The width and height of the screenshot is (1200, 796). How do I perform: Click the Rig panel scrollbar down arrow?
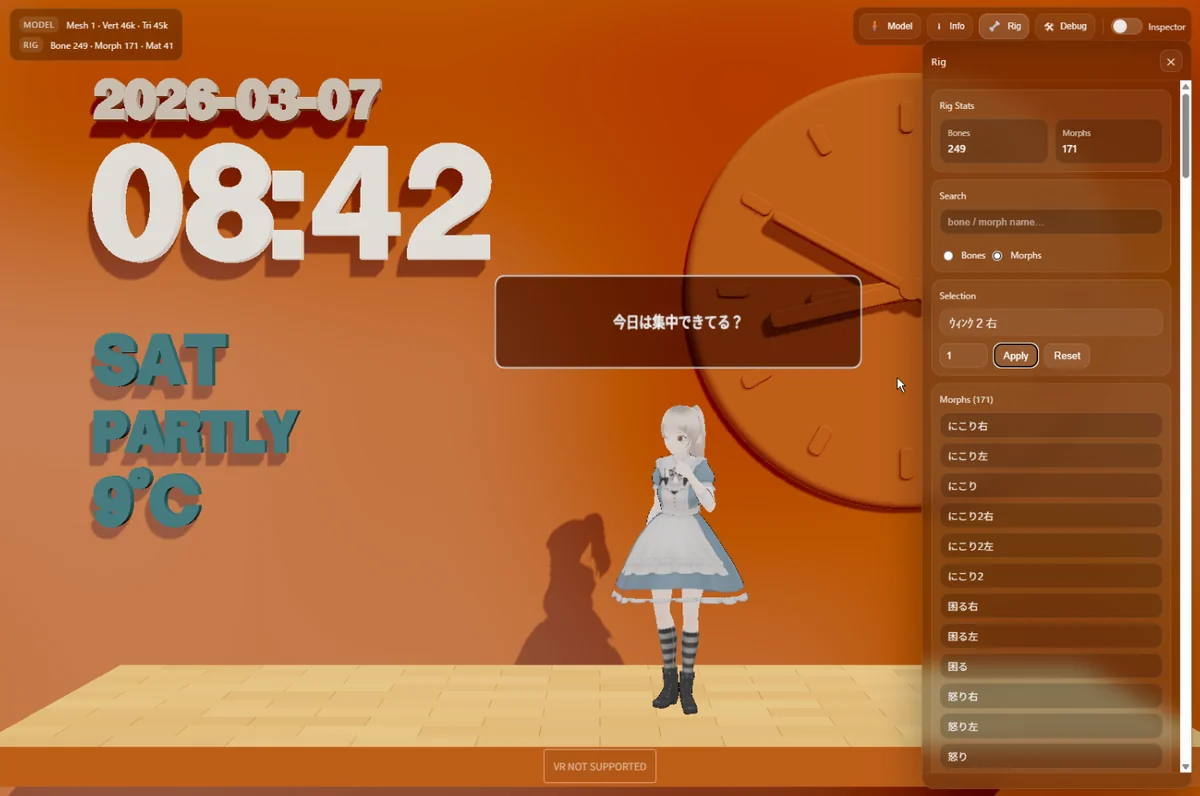[1185, 767]
